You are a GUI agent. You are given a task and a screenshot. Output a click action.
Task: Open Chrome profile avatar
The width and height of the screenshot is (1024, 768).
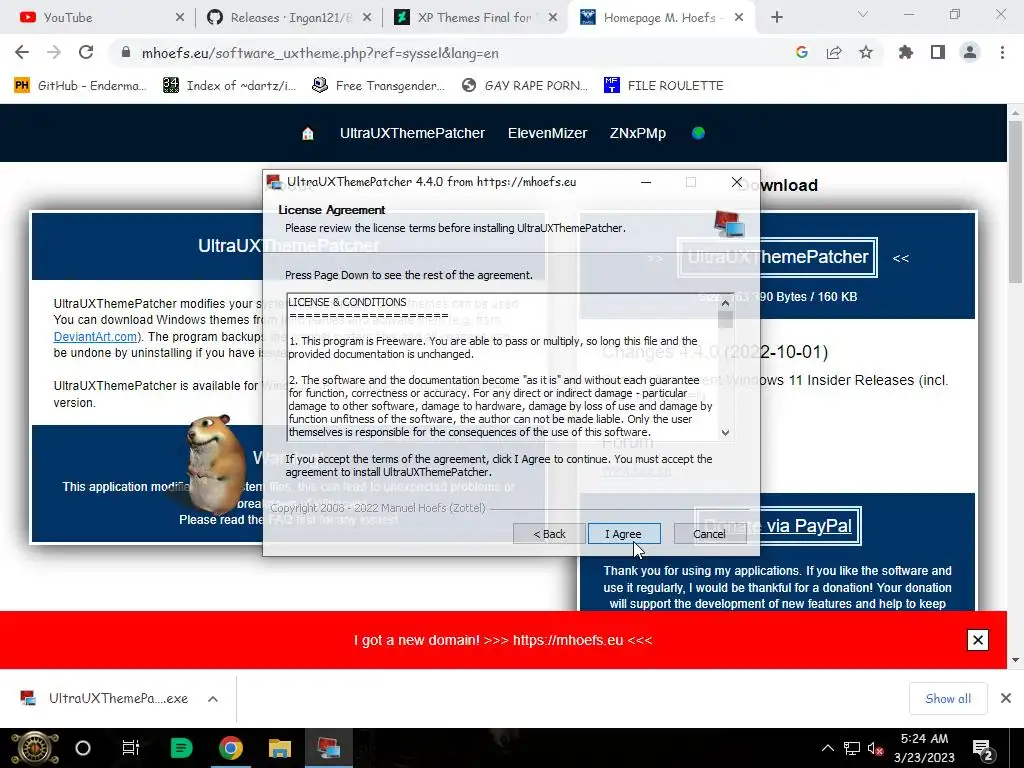[970, 52]
